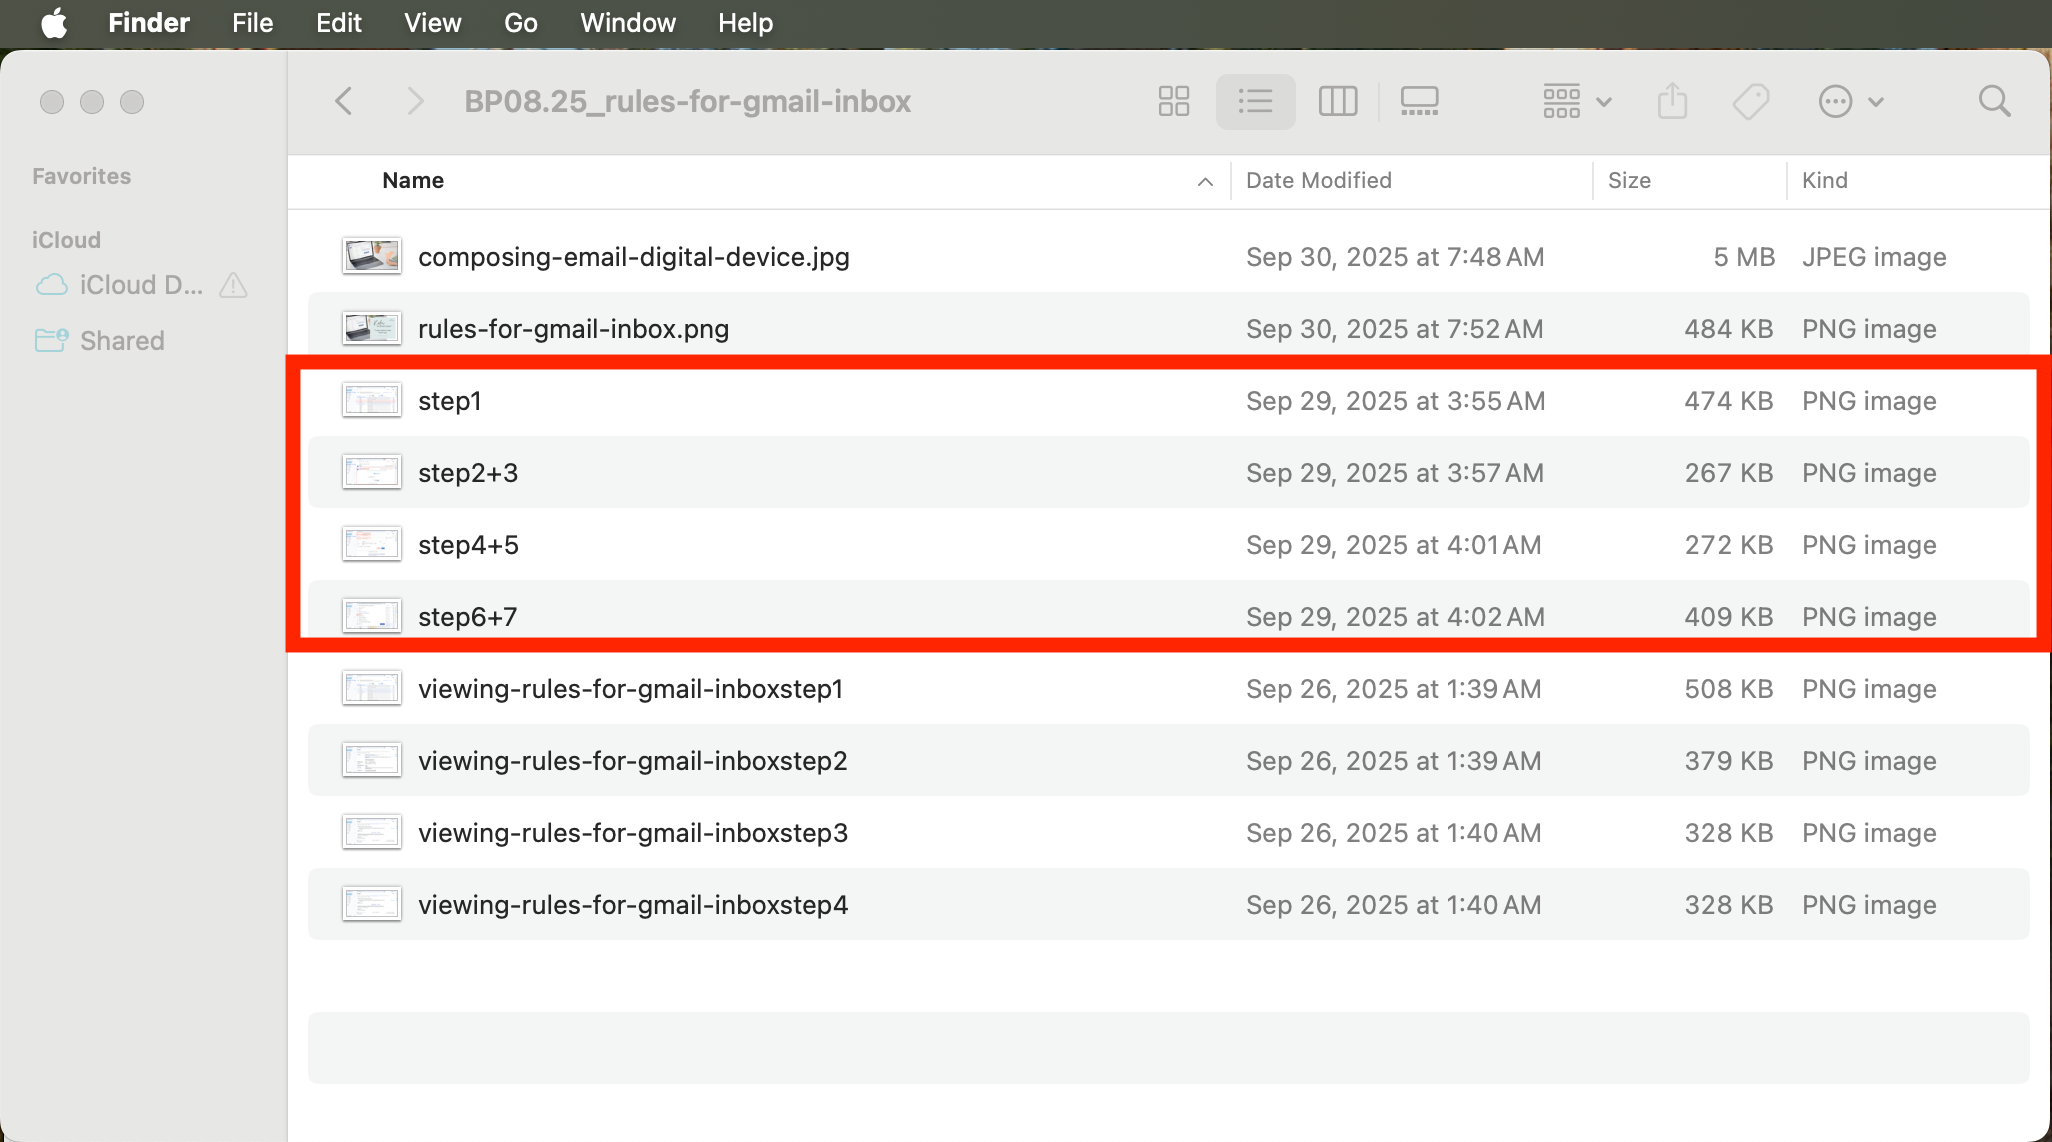Open Shared in the sidebar
The height and width of the screenshot is (1142, 2052).
(121, 341)
